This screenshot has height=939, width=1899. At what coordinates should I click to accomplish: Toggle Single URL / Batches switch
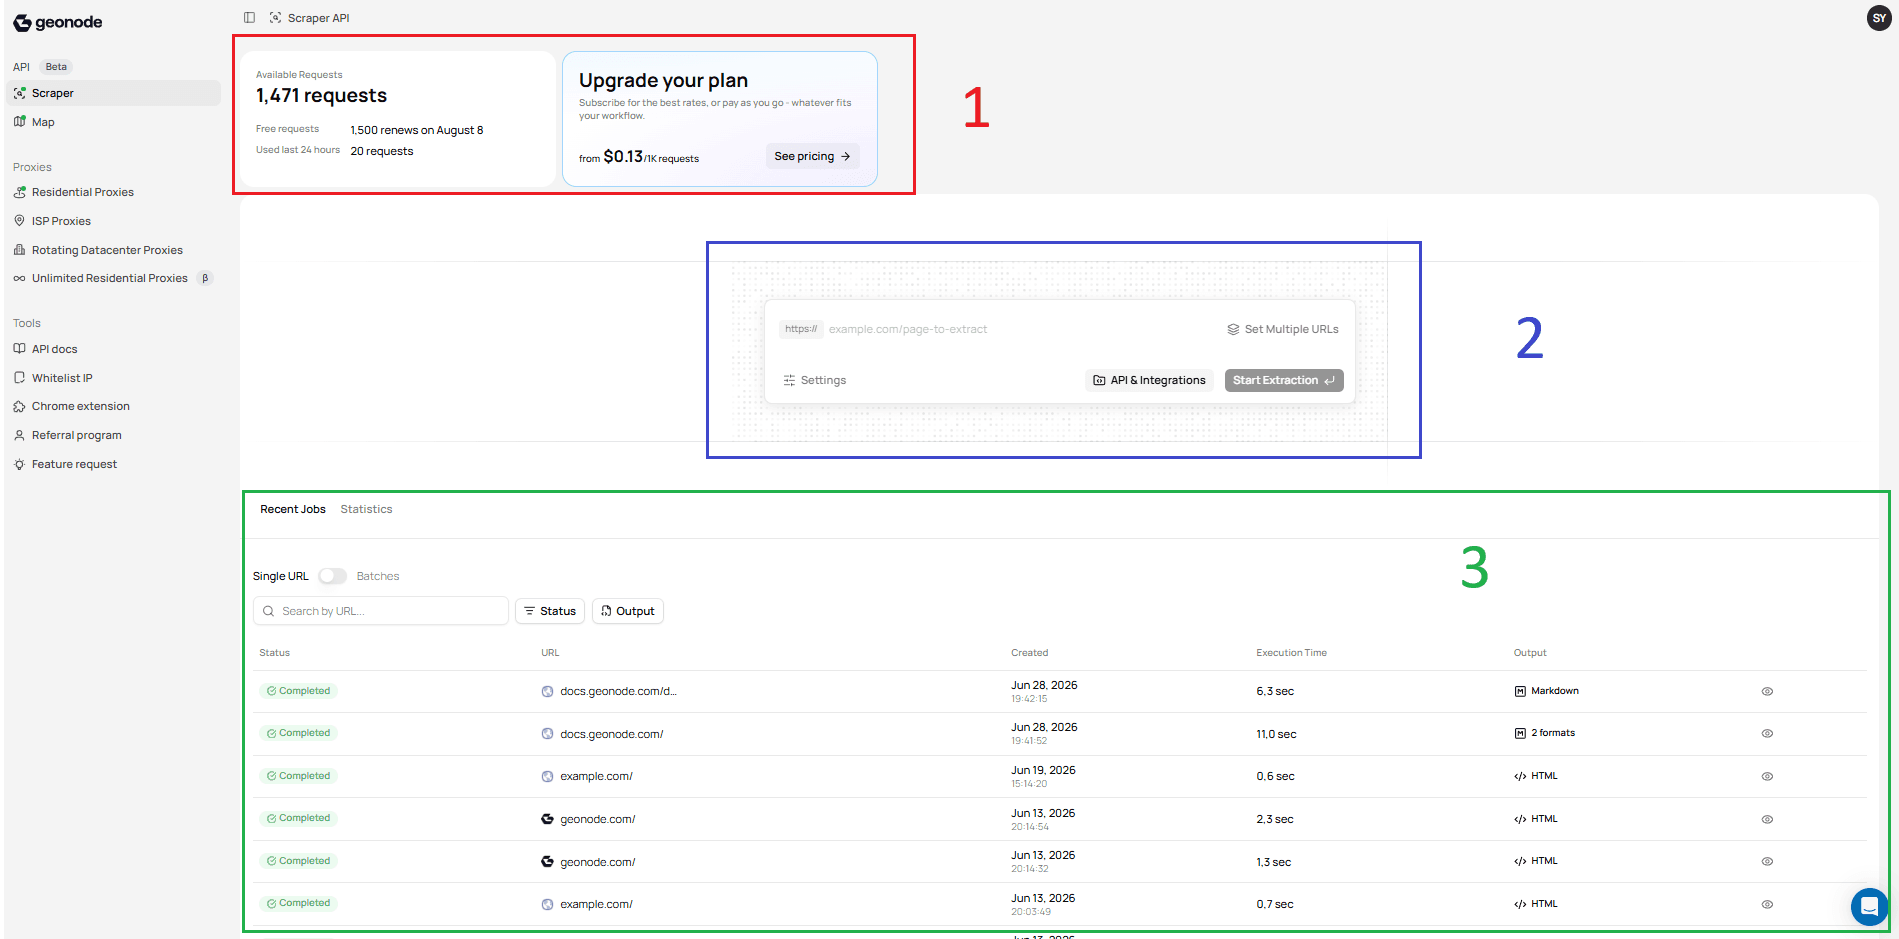[x=332, y=576]
